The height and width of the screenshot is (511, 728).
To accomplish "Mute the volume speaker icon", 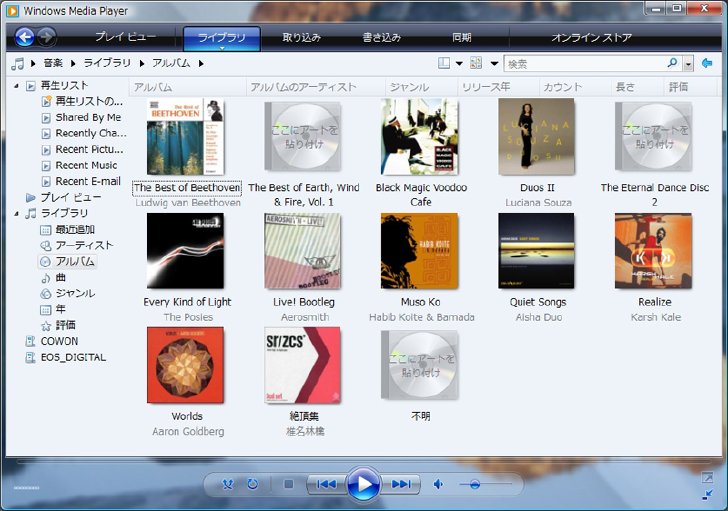I will 438,485.
